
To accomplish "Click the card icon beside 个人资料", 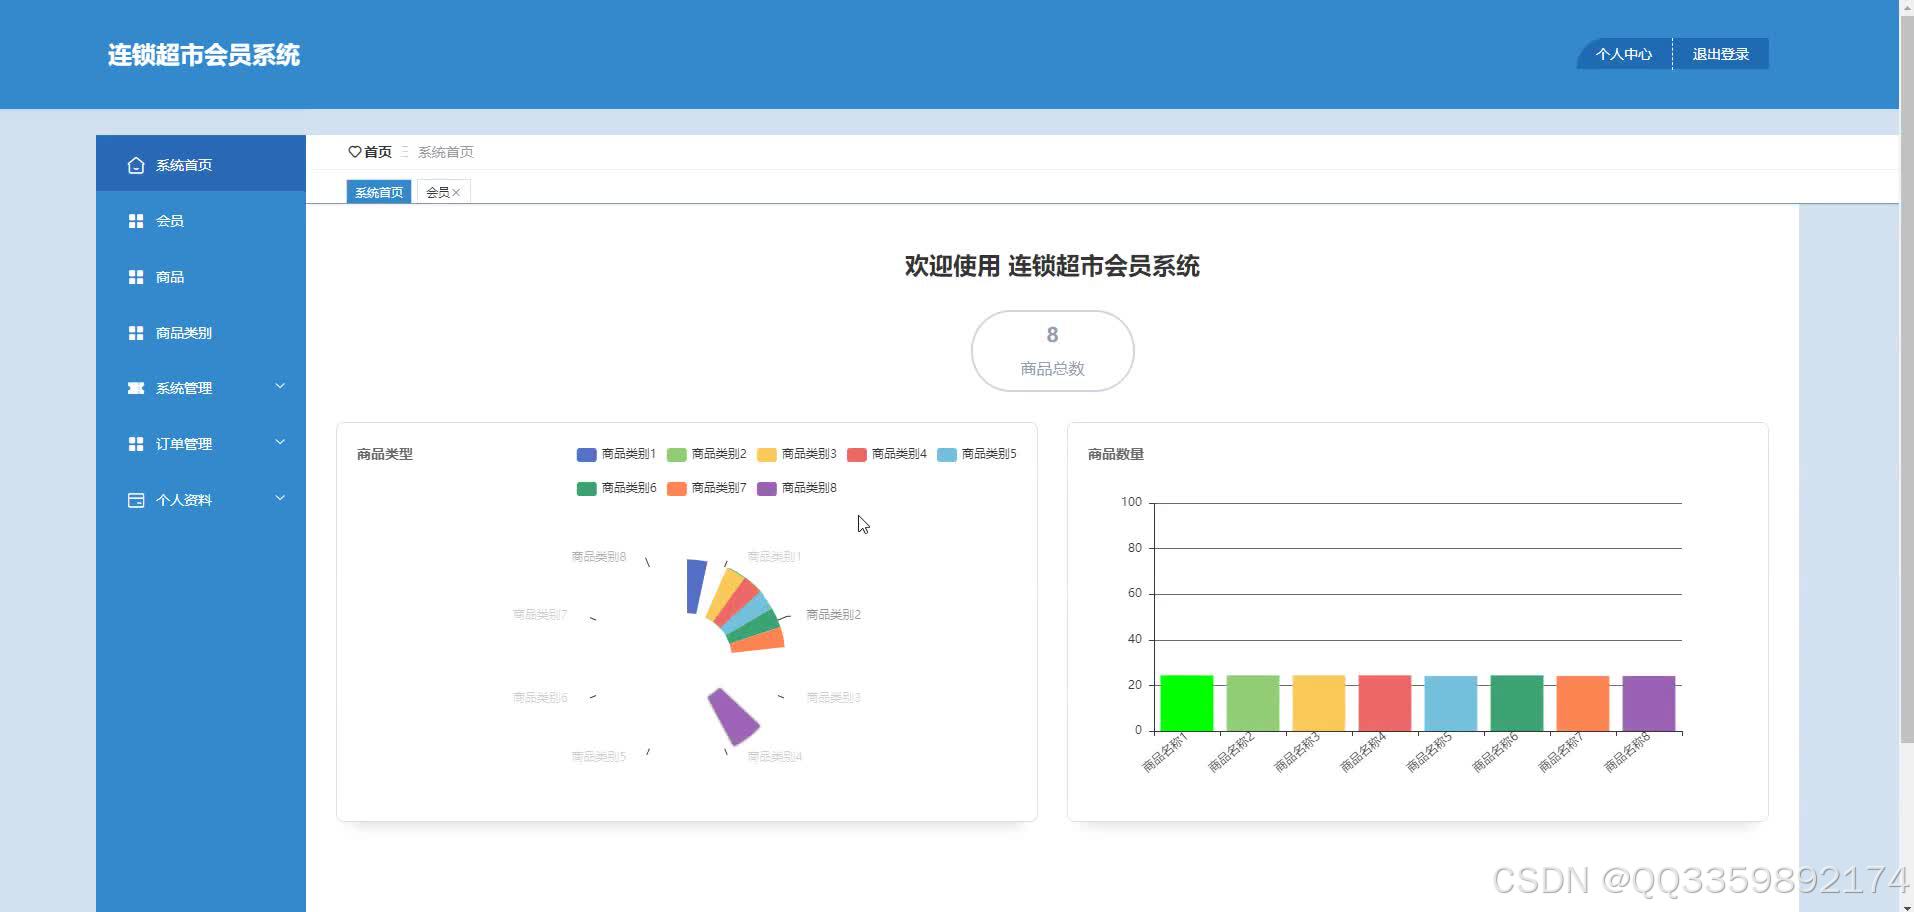I will coord(136,500).
